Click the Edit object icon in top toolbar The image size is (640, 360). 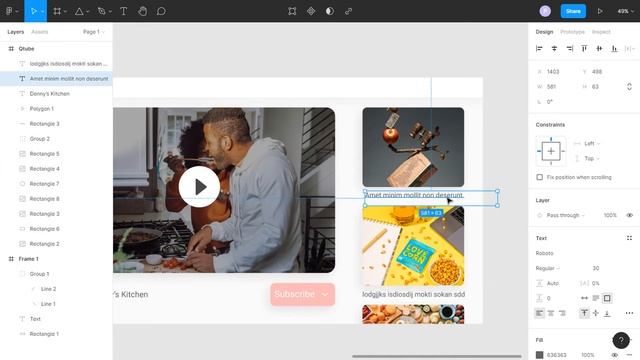tap(292, 11)
